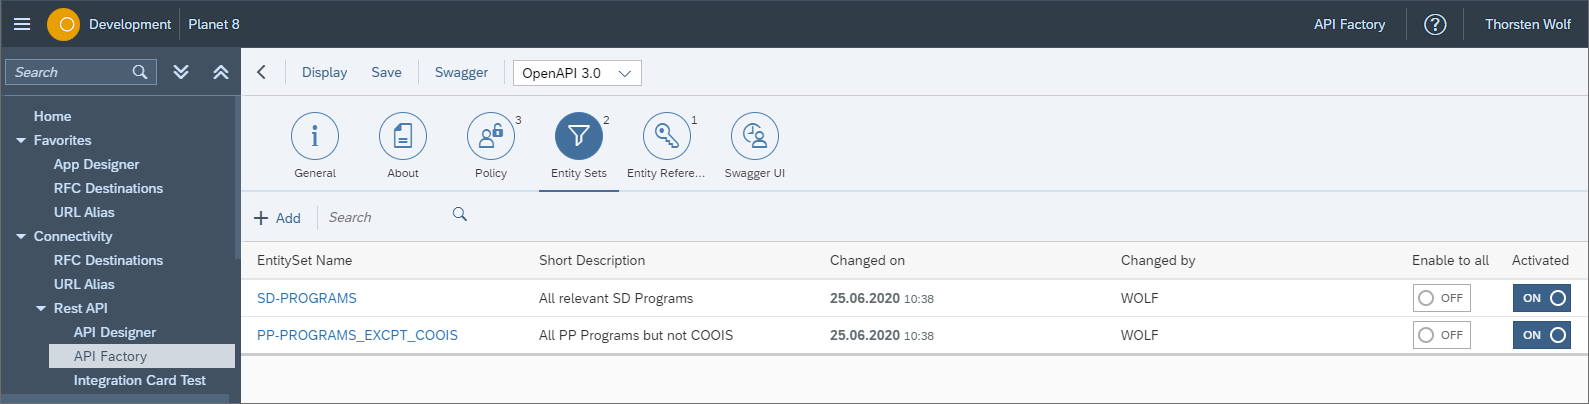Open the General info section

click(315, 137)
